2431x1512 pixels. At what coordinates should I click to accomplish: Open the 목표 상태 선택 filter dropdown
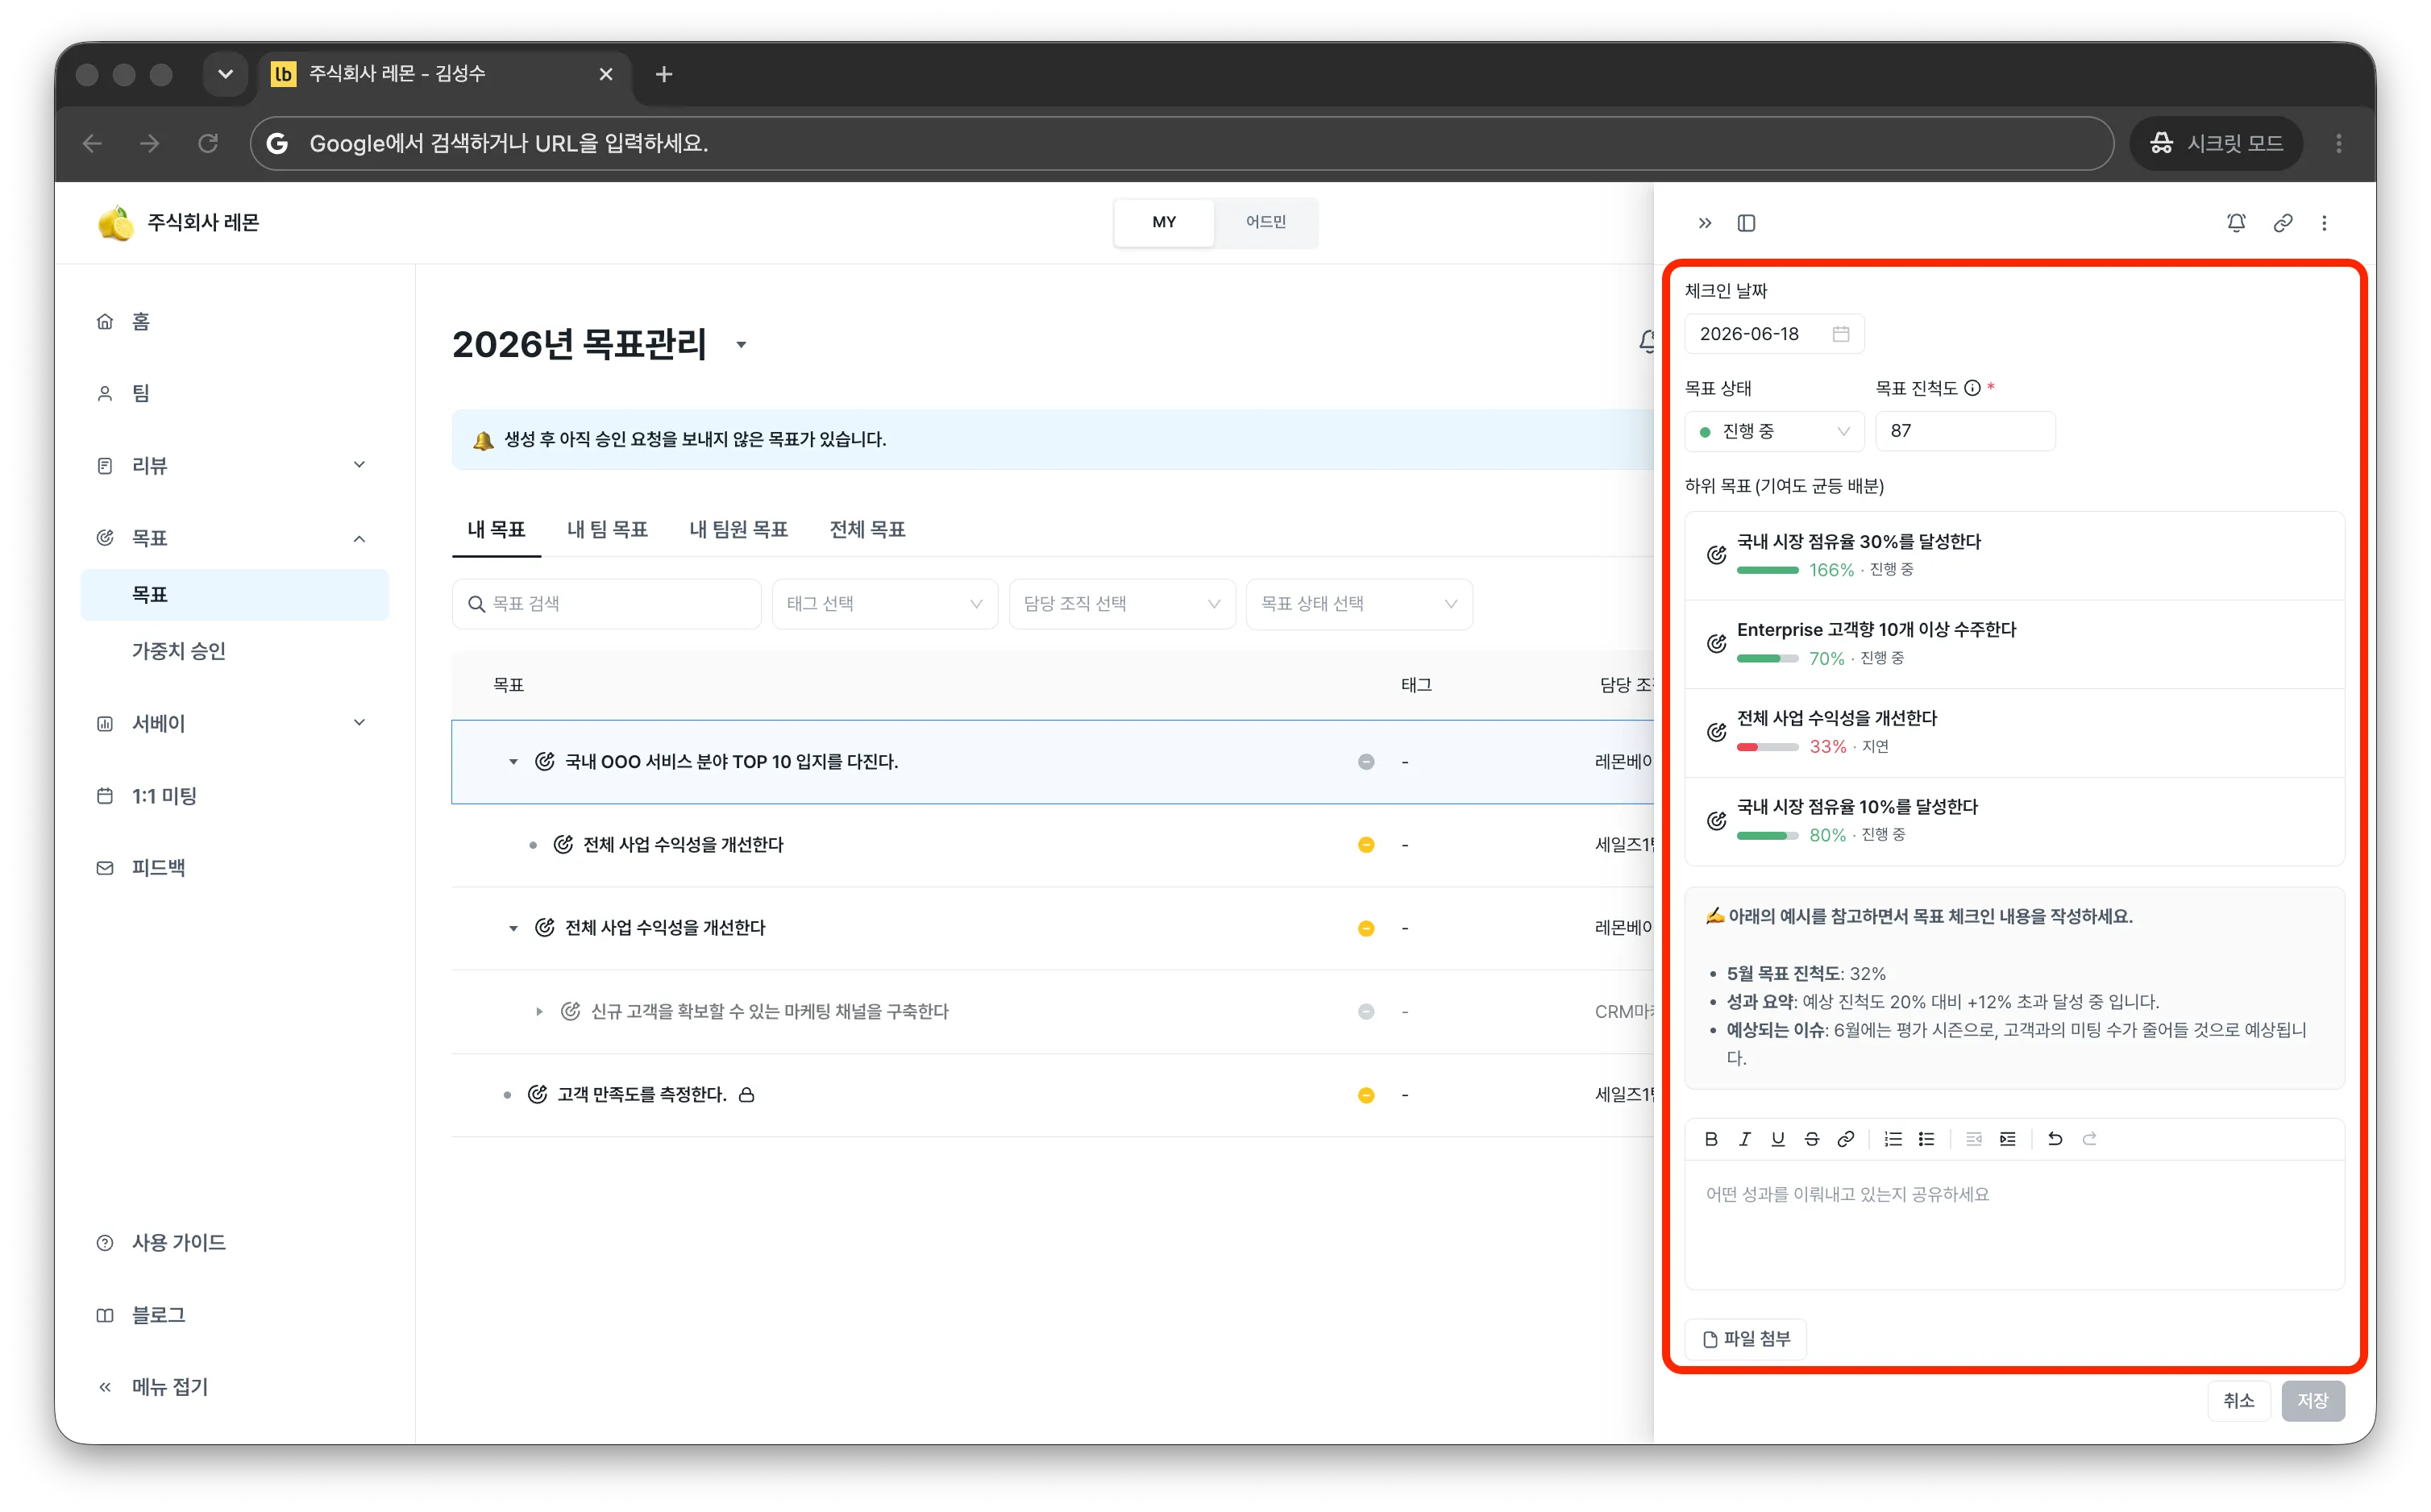pos(1359,604)
